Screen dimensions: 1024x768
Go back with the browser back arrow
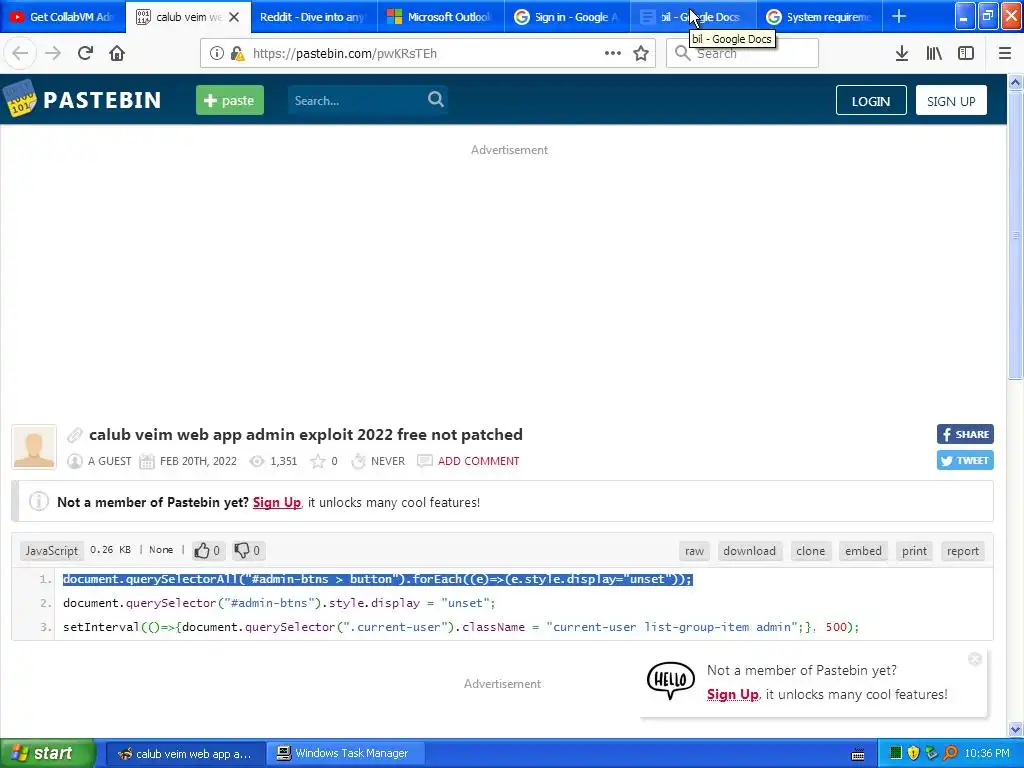coord(20,53)
